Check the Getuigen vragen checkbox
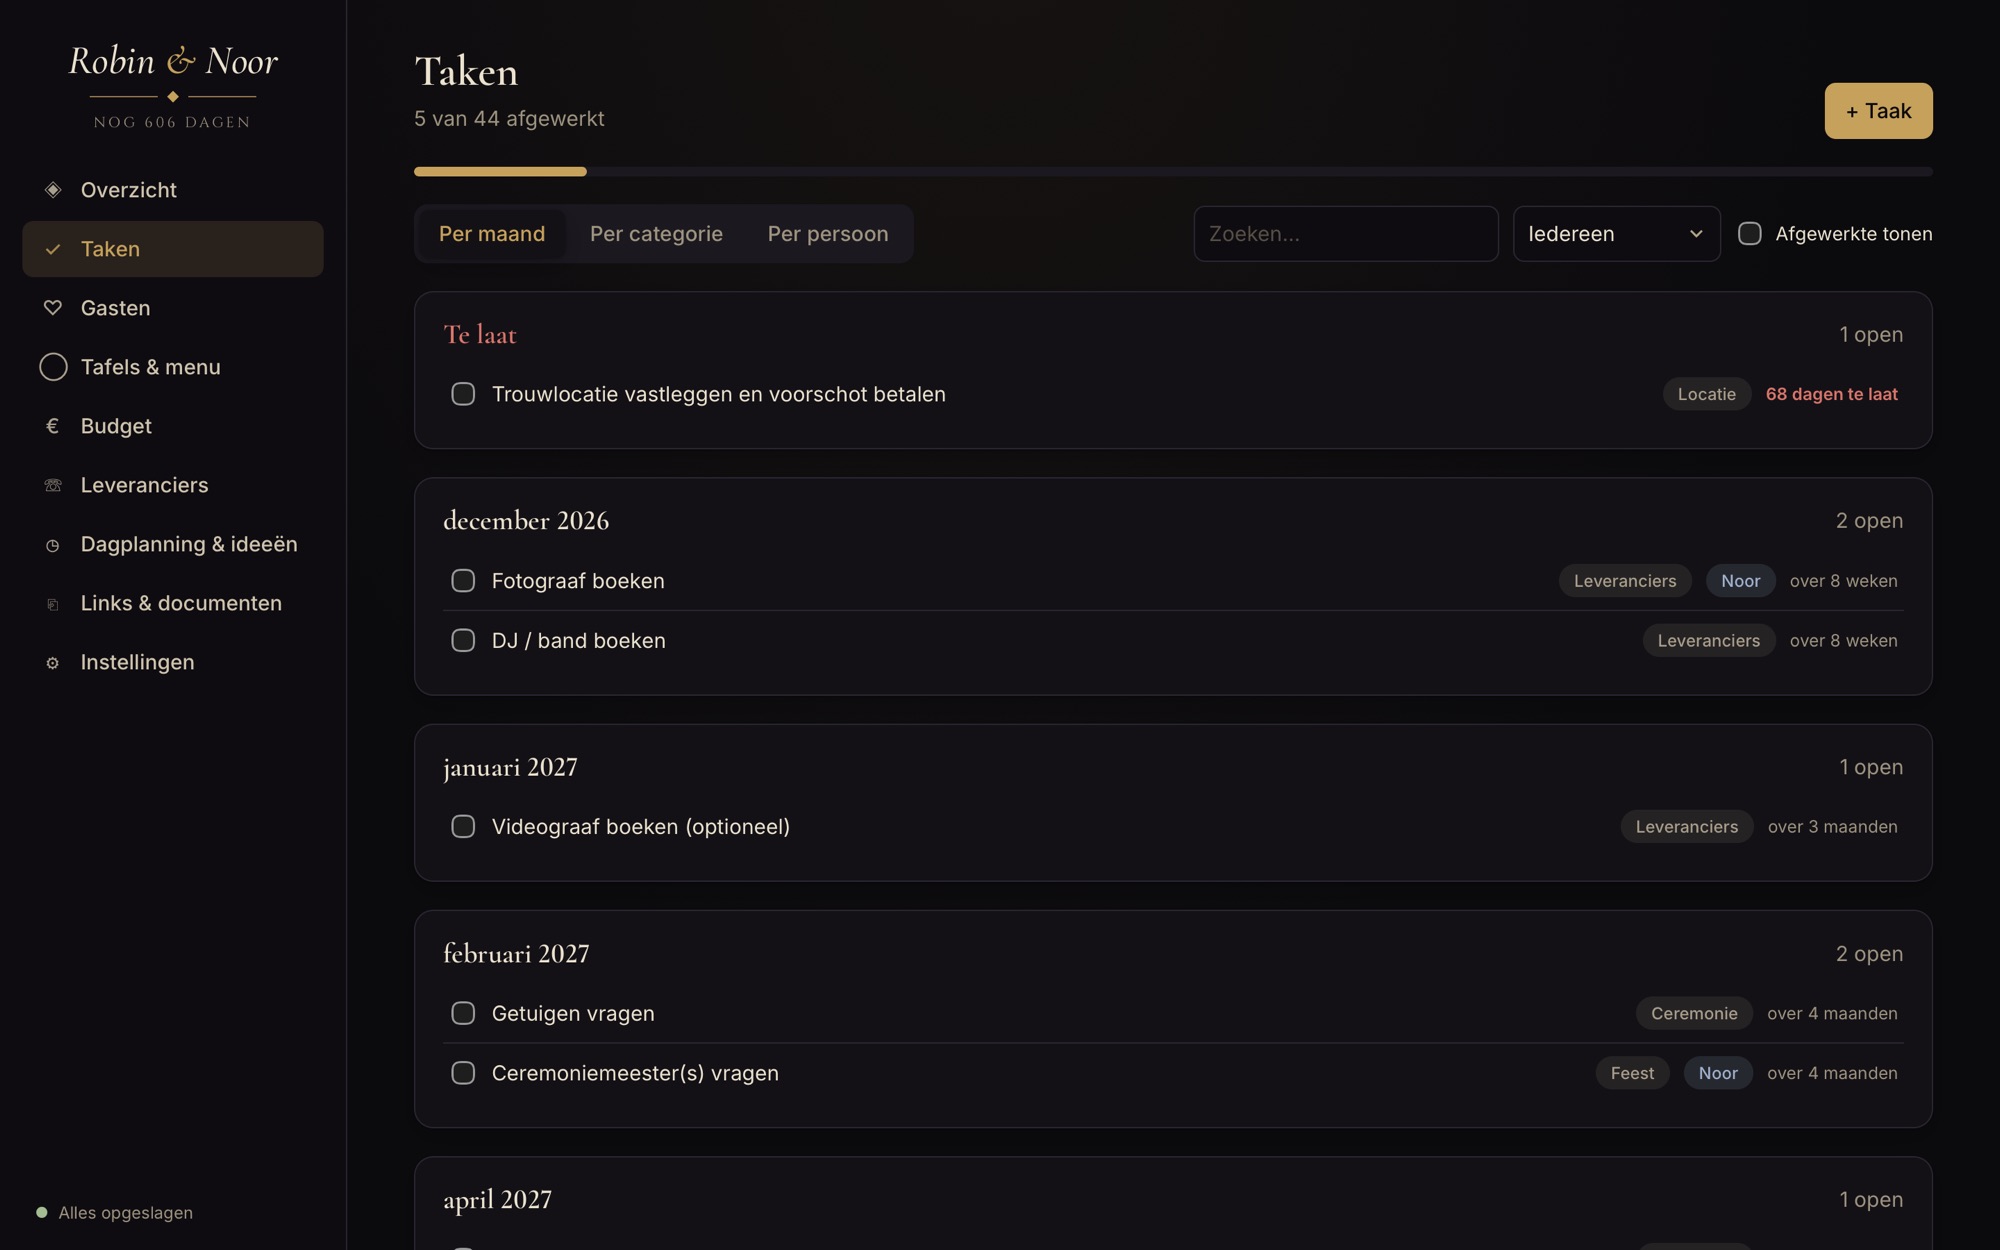Viewport: 2000px width, 1250px height. [x=463, y=1013]
